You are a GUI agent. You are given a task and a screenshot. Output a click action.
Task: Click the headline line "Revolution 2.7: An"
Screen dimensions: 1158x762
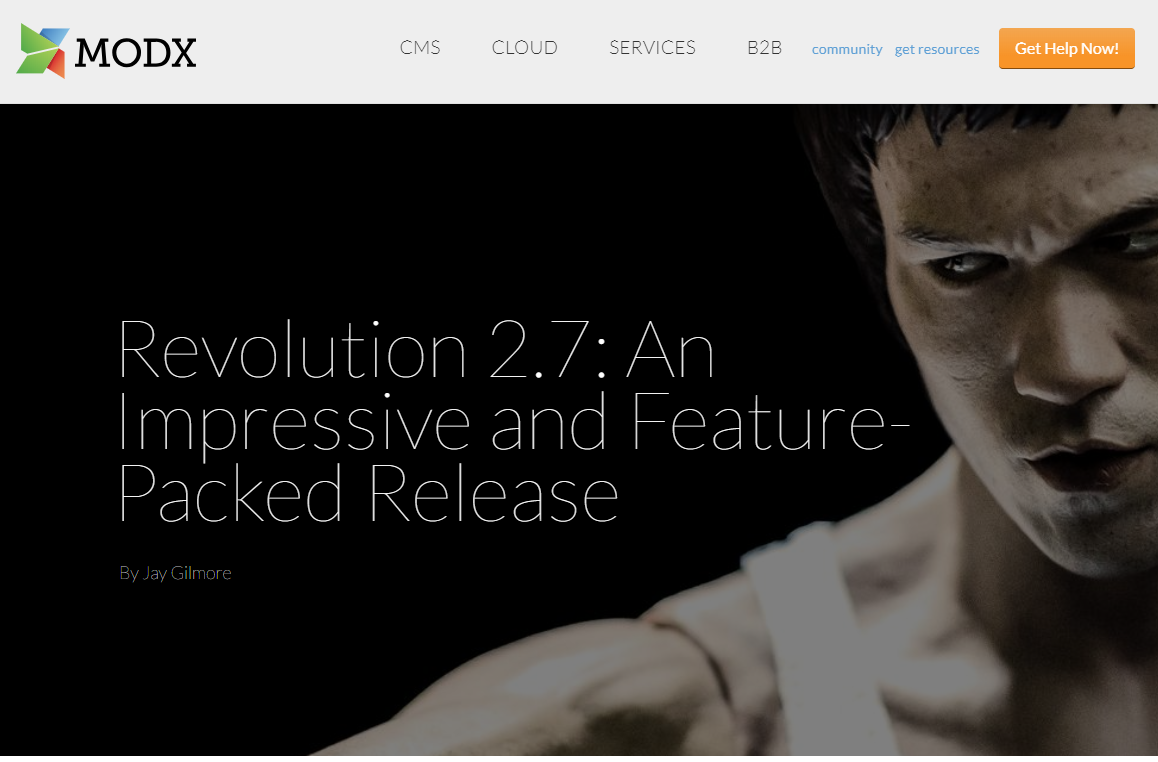[416, 350]
